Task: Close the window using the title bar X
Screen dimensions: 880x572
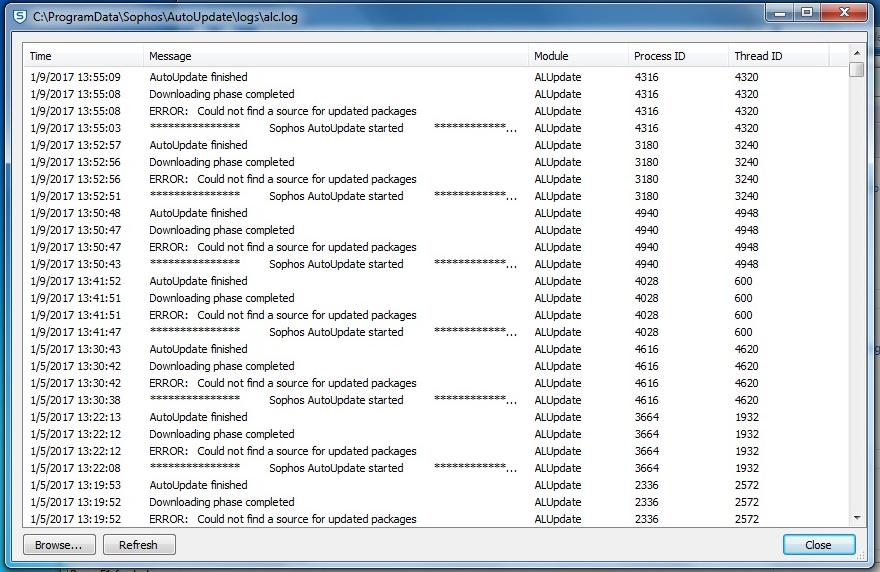Action: [845, 13]
